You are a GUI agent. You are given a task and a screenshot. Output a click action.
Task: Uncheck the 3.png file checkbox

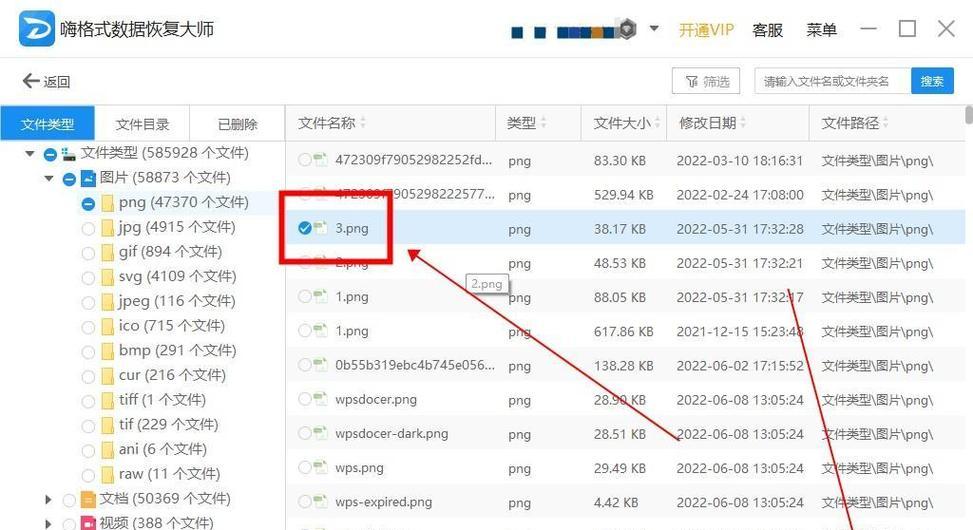[304, 228]
